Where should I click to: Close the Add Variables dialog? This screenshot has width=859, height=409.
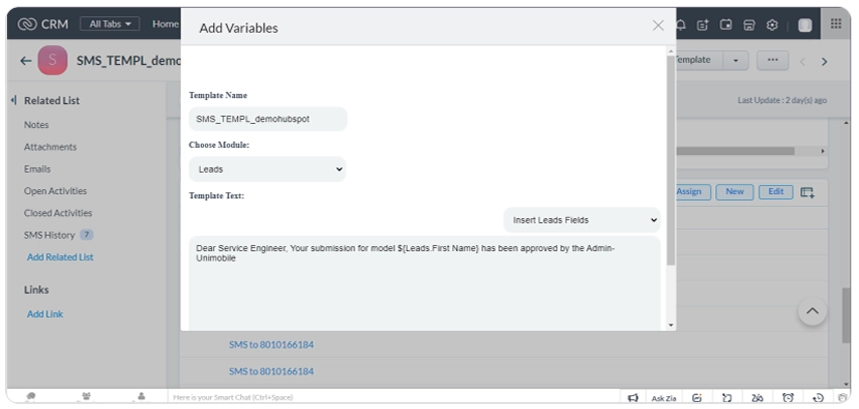tap(658, 26)
